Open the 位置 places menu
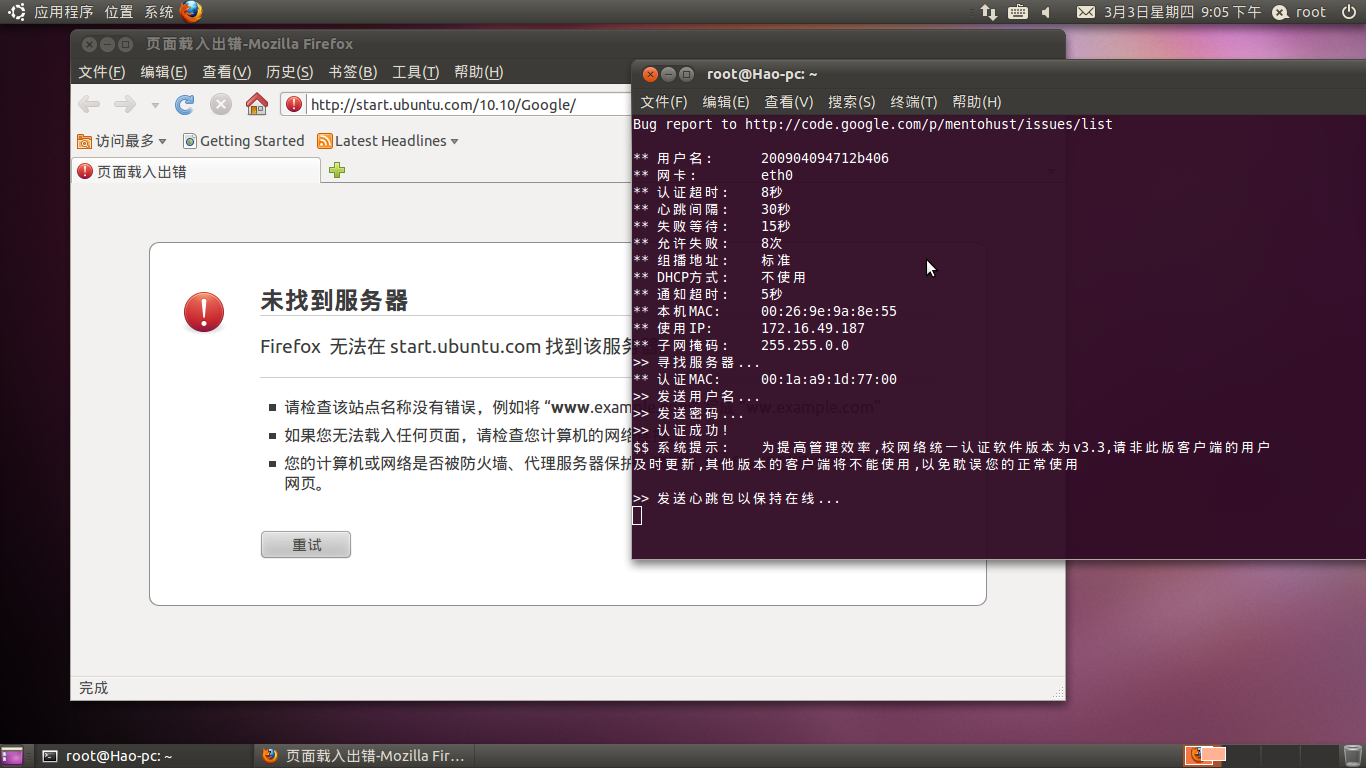Screen dimensions: 1366x768 [119, 12]
